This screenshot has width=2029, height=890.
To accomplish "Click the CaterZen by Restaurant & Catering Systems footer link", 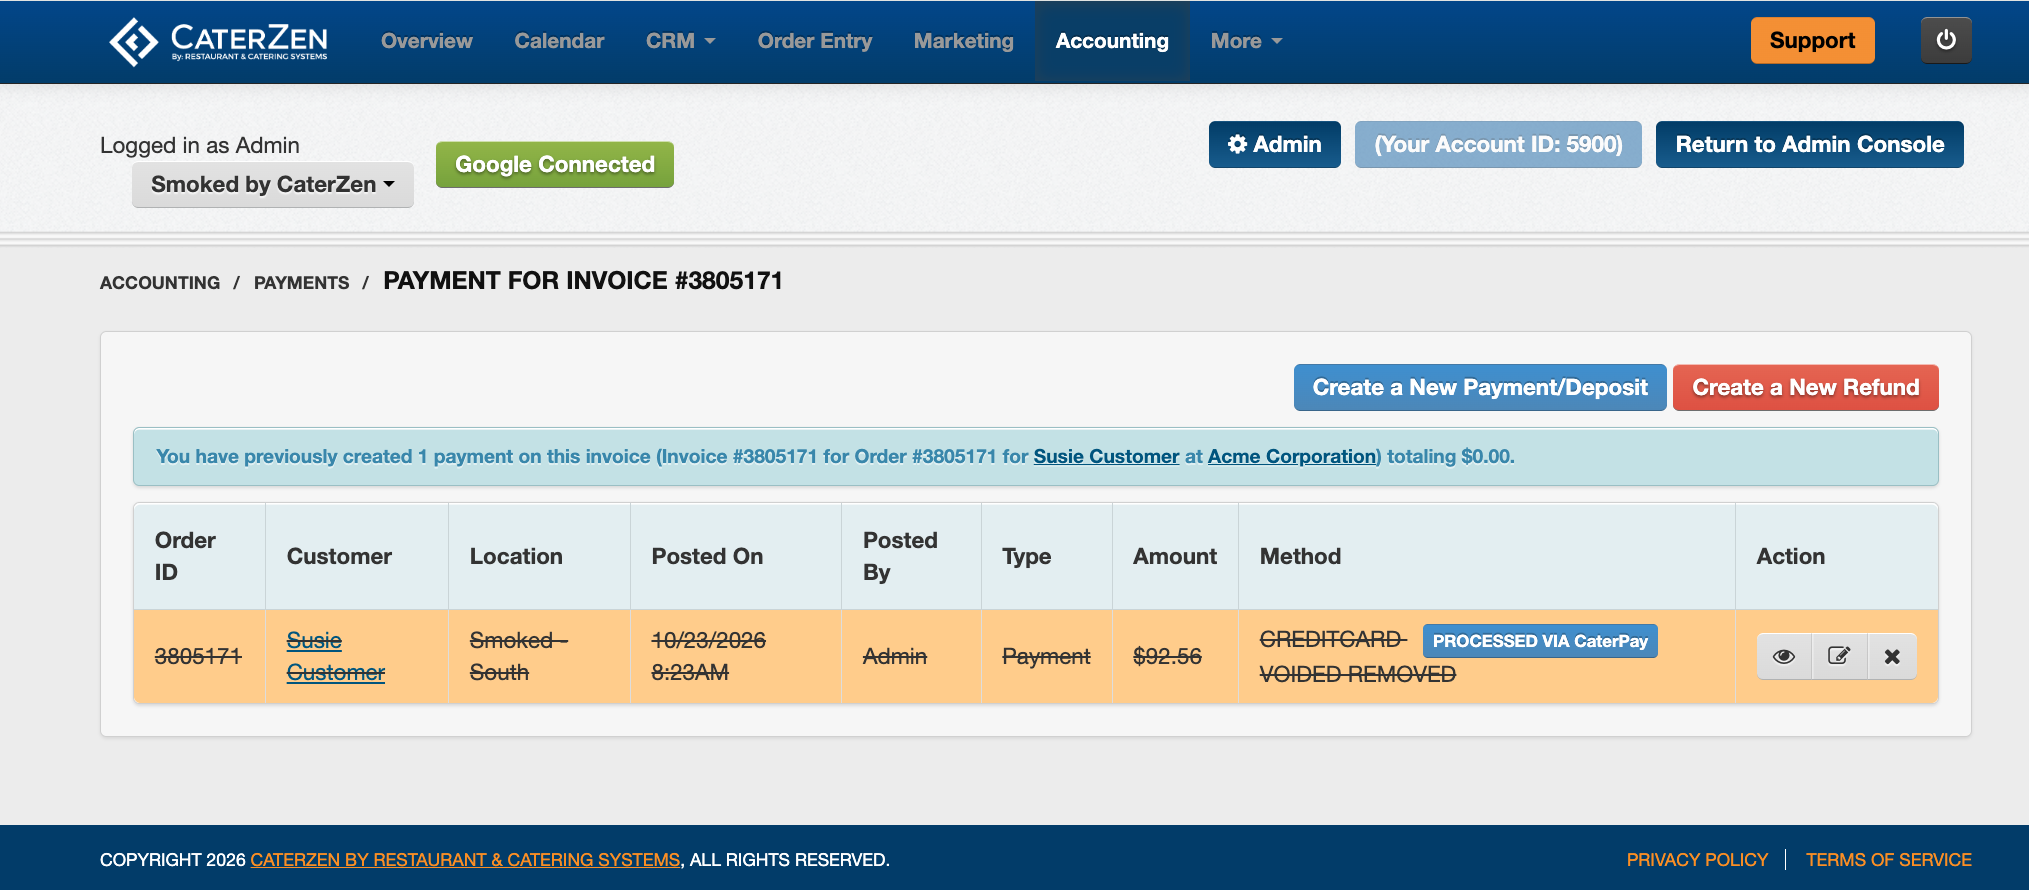I will pos(465,860).
